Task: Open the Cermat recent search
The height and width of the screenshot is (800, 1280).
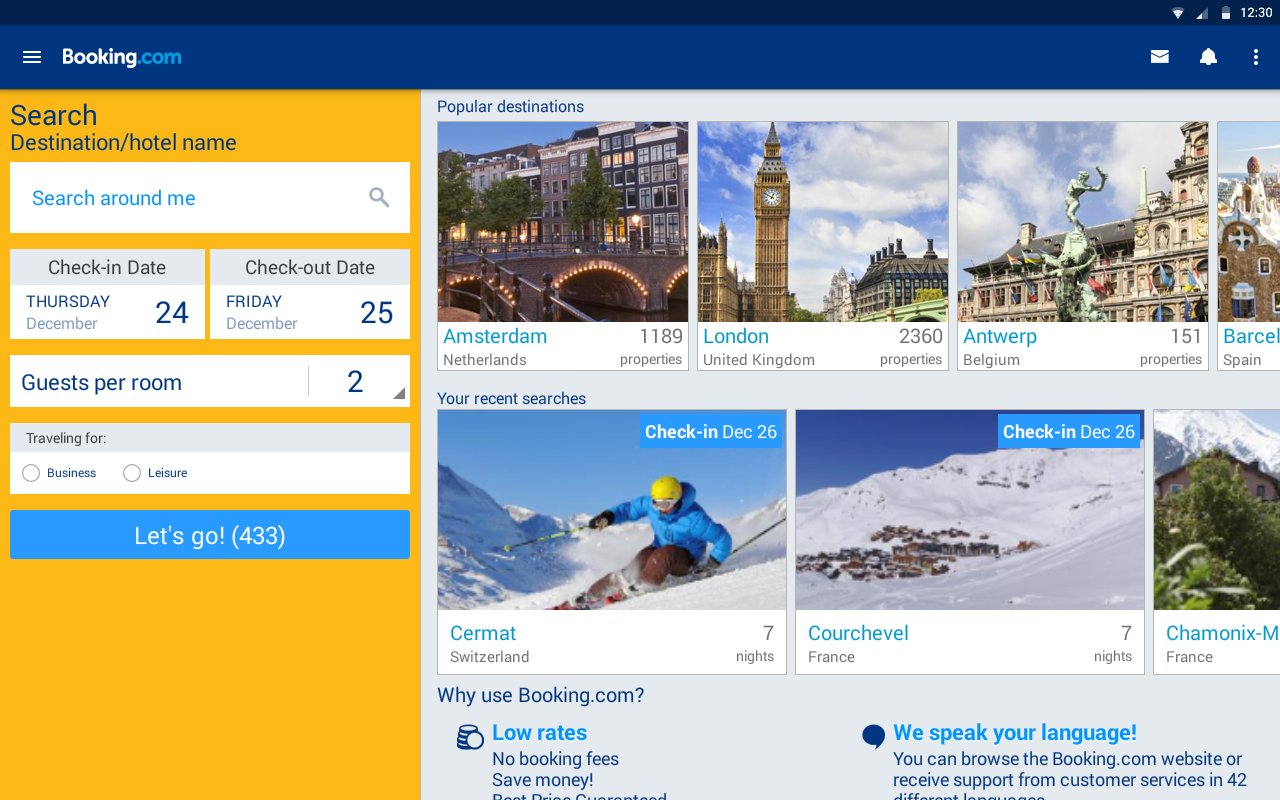Action: pos(612,541)
